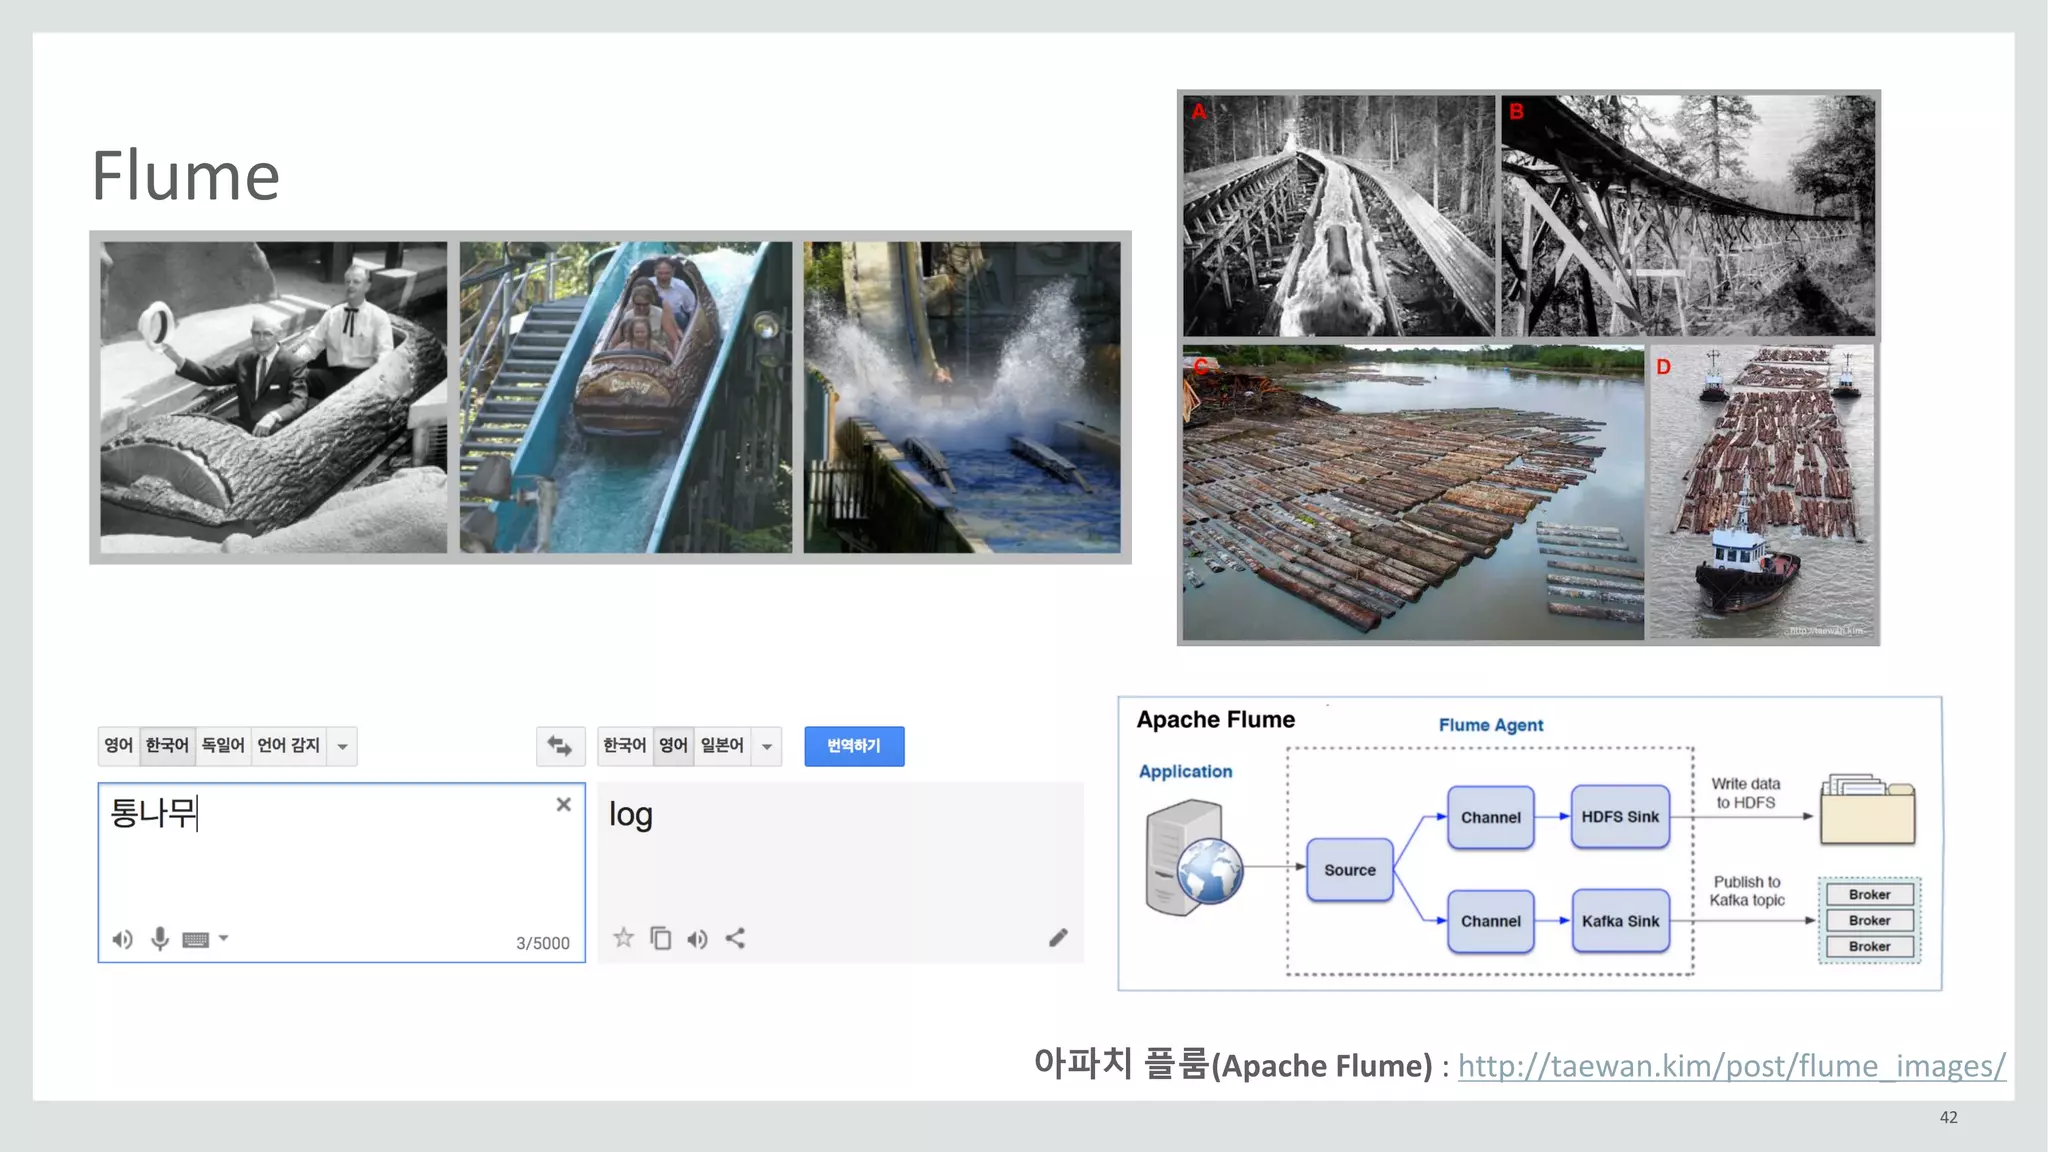Click the share translation icon
Viewport: 2048px width, 1152px height.
pyautogui.click(x=735, y=938)
